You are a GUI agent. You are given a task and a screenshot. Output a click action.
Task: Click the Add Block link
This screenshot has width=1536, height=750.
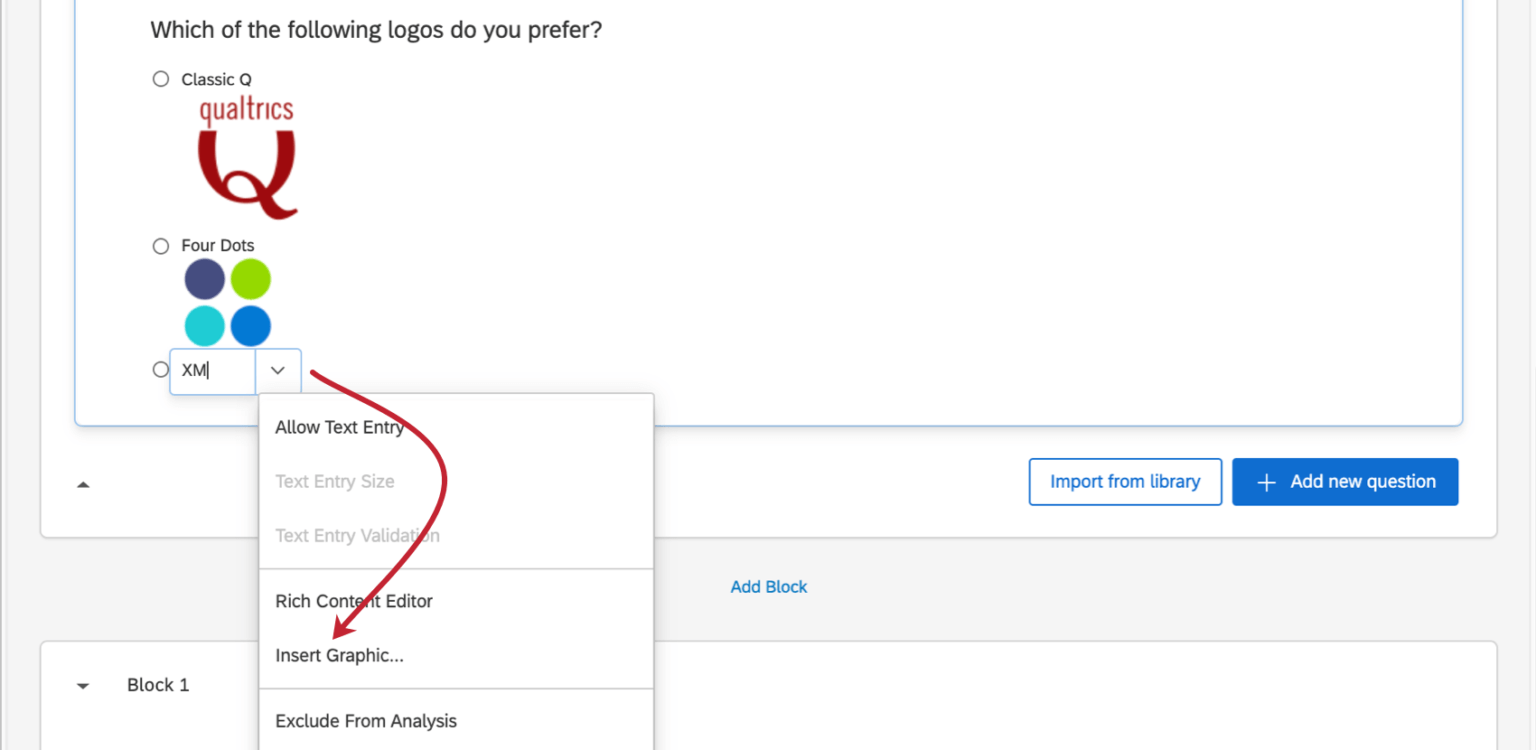click(x=768, y=587)
